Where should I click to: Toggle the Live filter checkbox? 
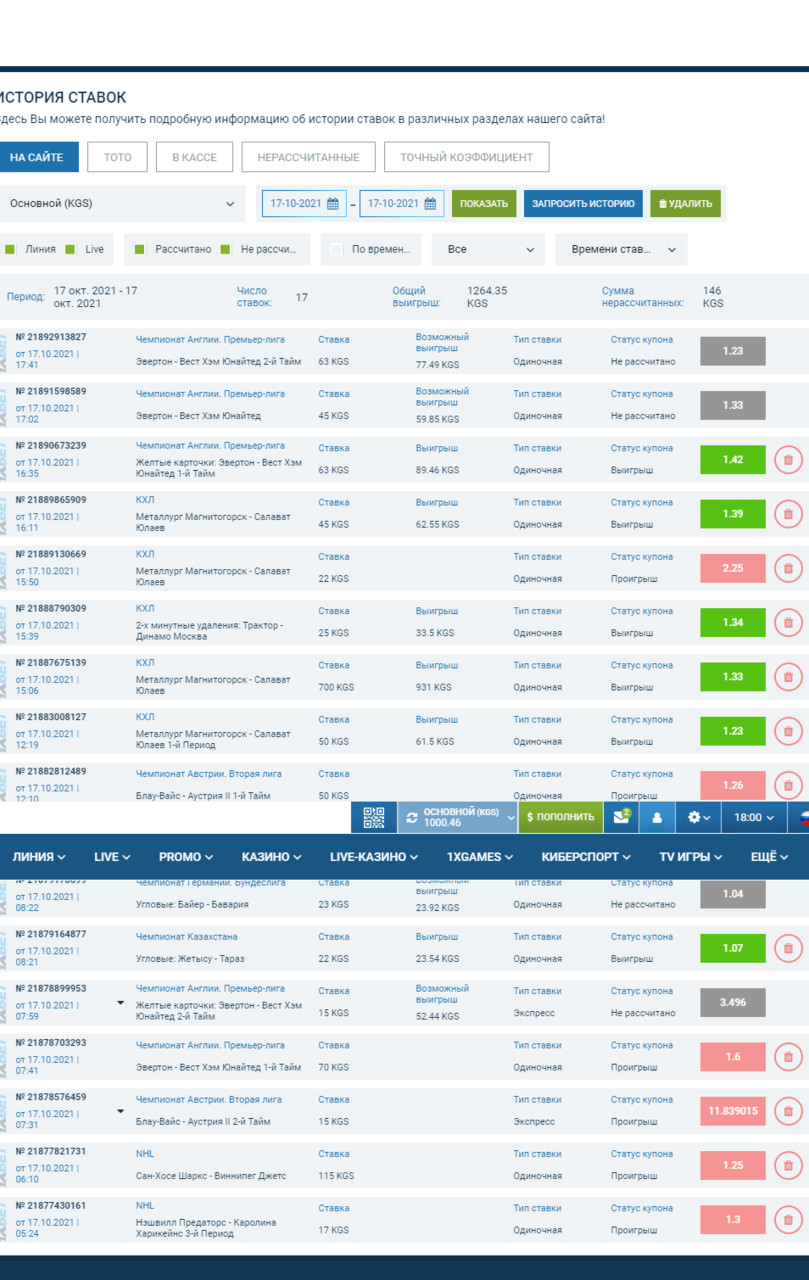(x=70, y=249)
